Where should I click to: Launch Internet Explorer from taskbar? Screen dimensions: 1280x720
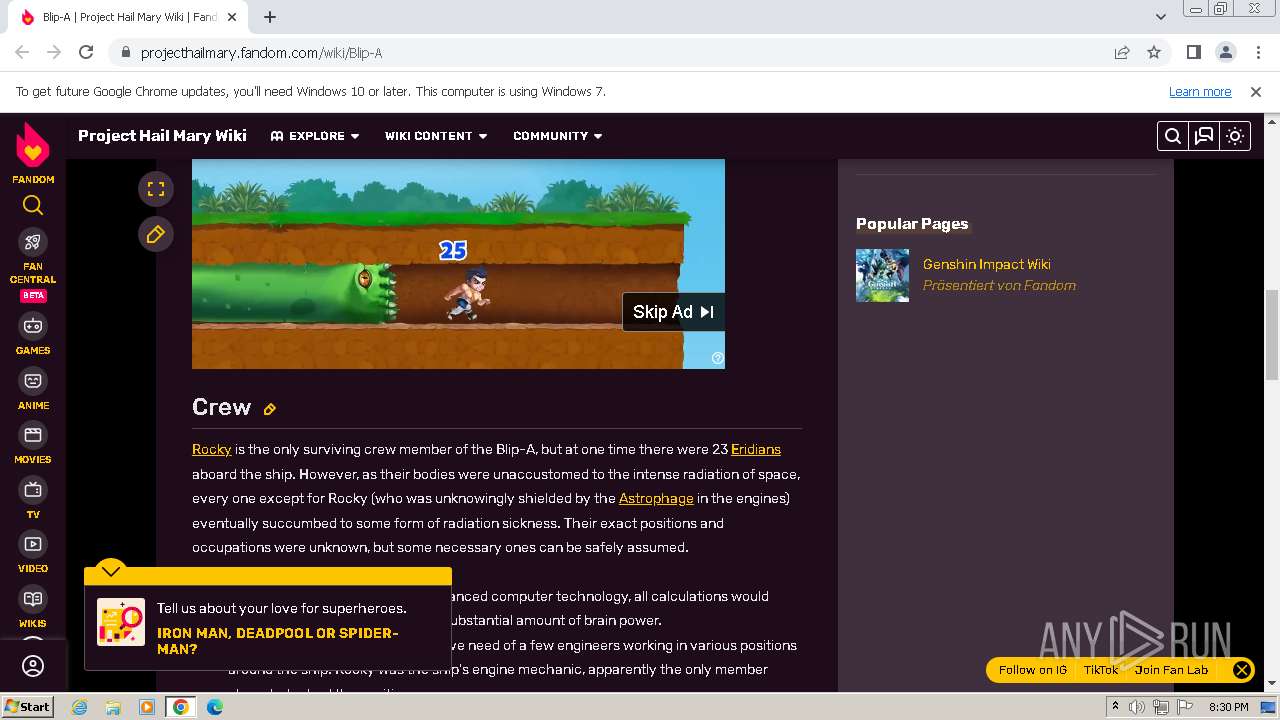pos(79,707)
